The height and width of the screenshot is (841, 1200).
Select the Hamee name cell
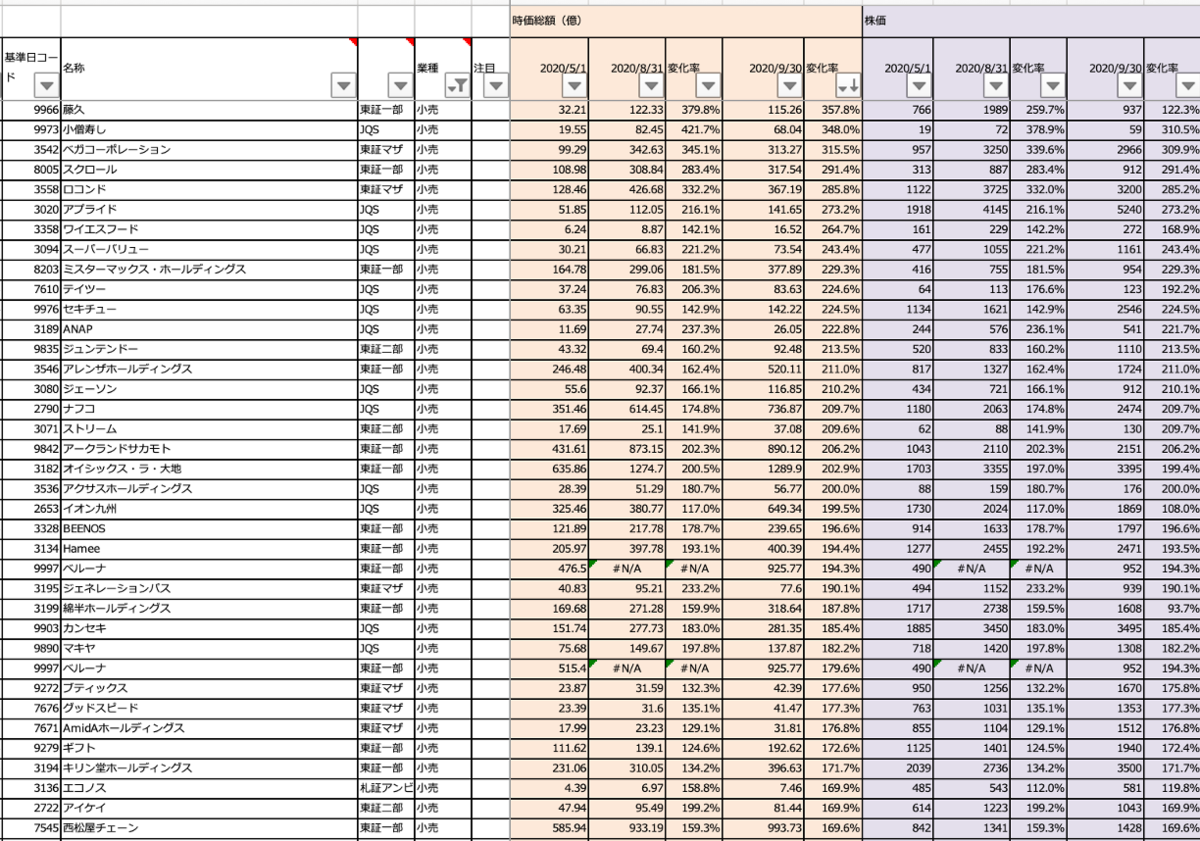click(x=209, y=549)
